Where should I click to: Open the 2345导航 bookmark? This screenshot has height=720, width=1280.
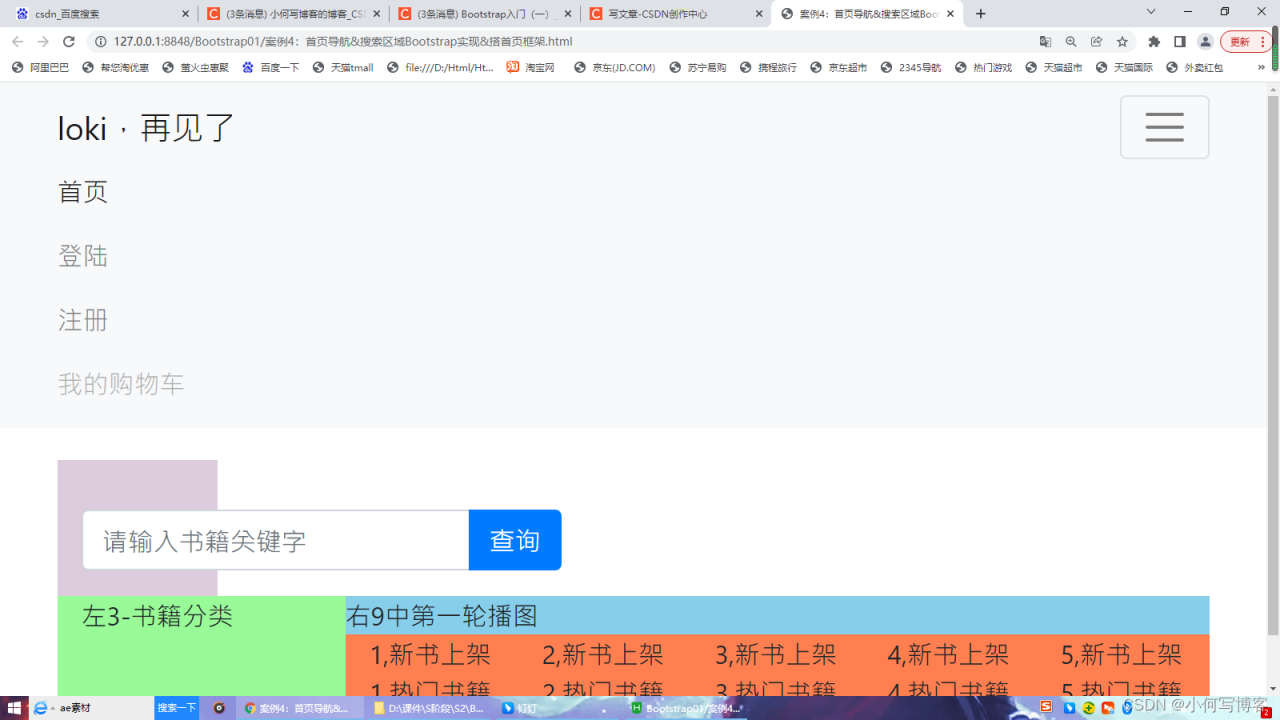tap(911, 68)
